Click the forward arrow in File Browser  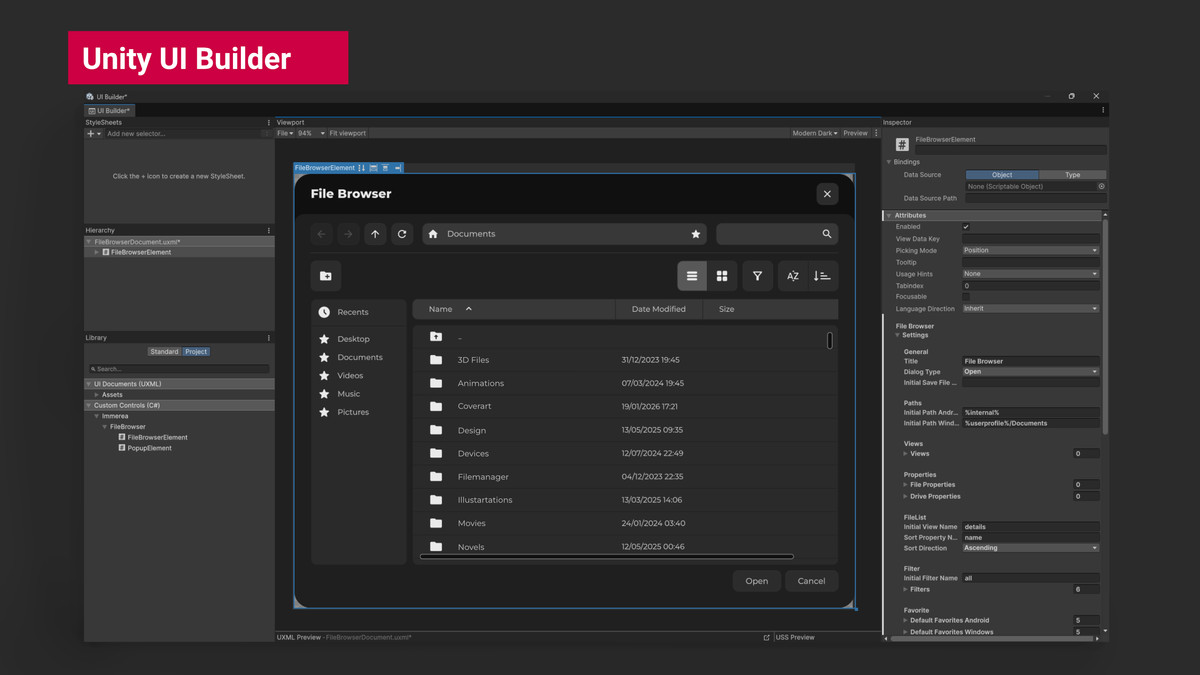tap(348, 234)
